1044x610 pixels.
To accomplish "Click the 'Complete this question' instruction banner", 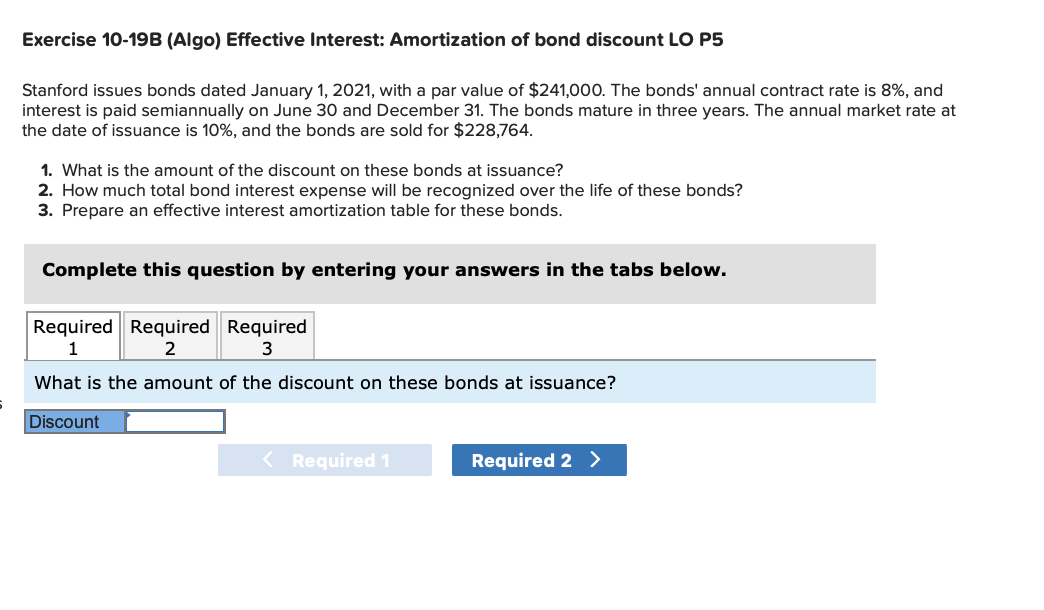I will (x=384, y=270).
